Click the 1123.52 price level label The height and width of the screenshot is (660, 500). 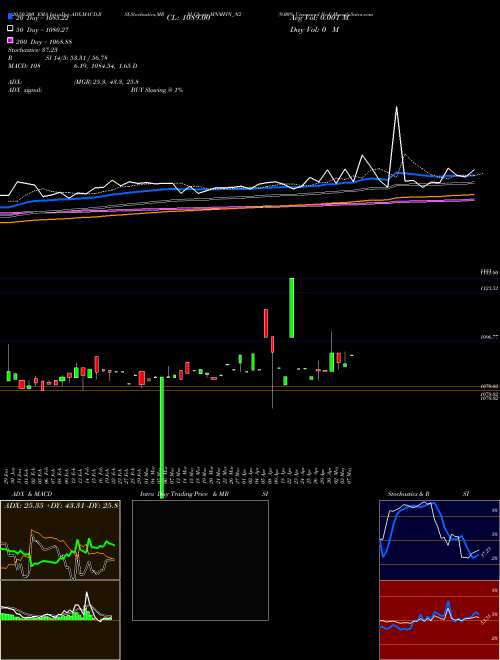[x=489, y=289]
